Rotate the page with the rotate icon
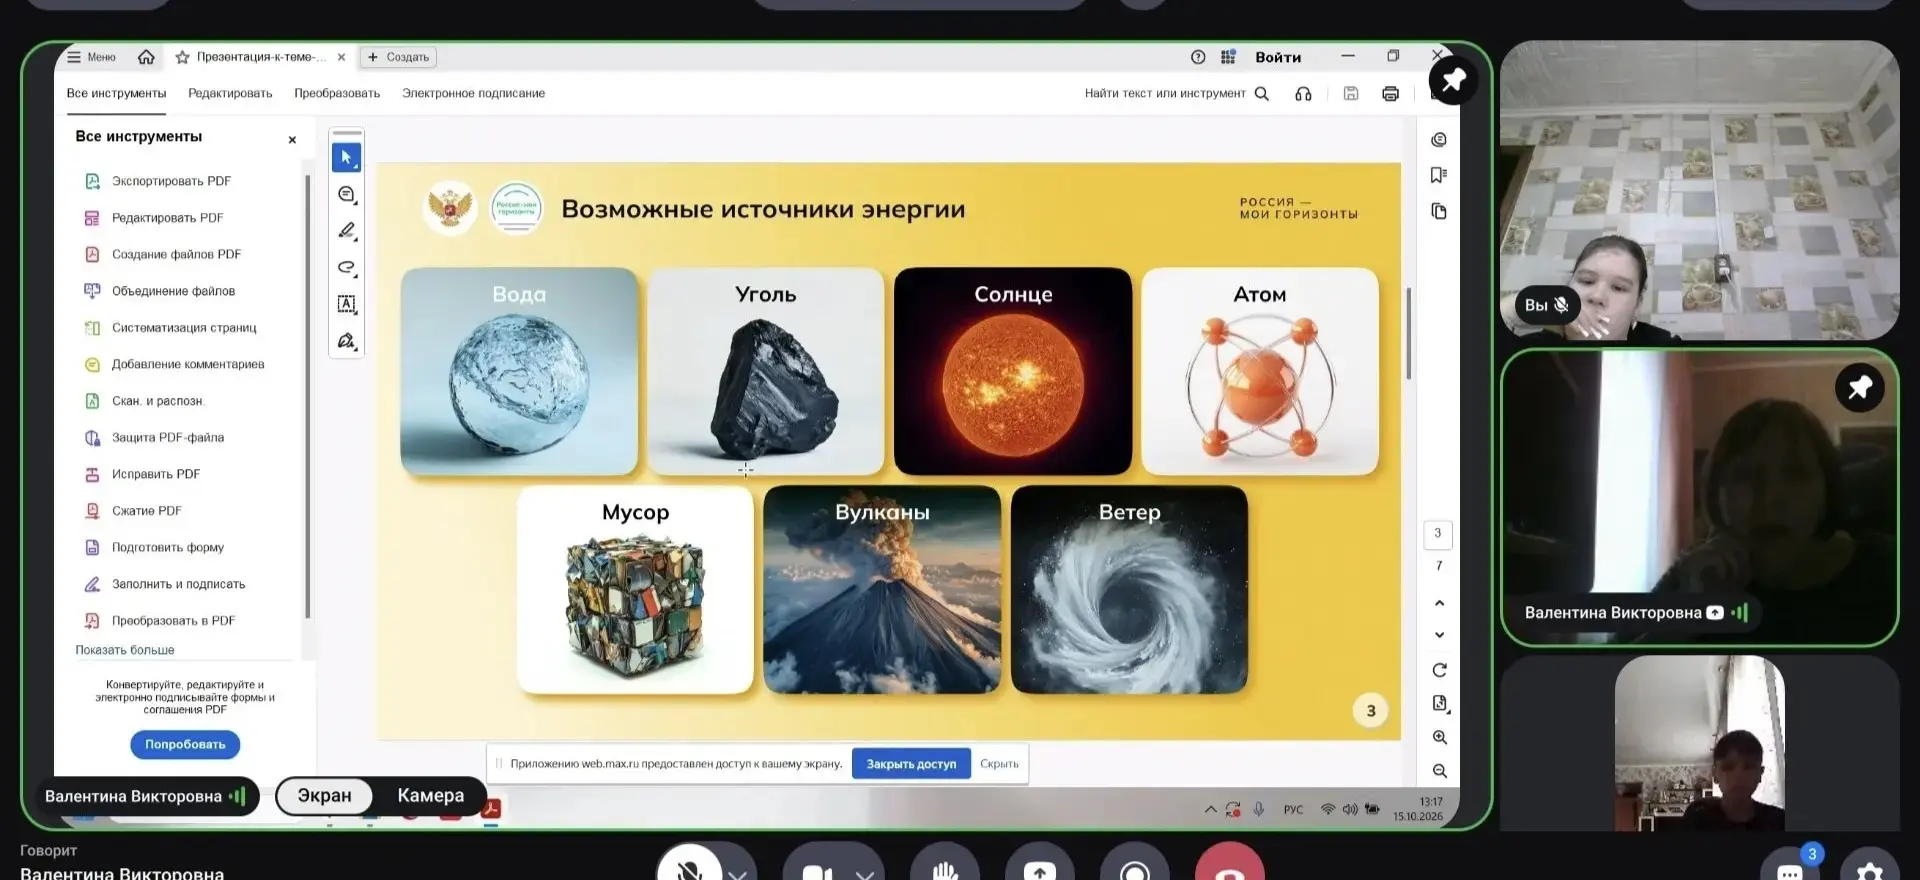 [1439, 670]
